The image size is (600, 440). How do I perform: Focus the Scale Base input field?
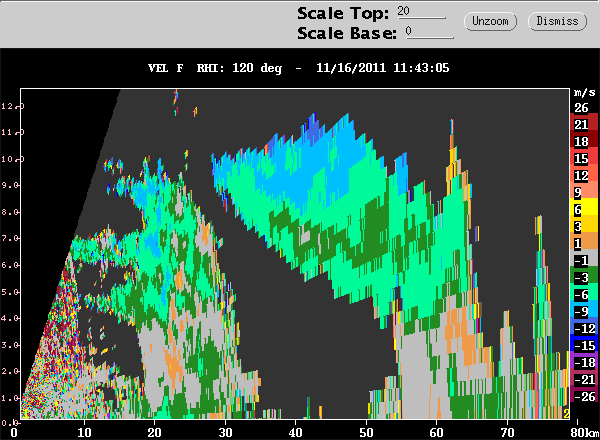pos(429,32)
